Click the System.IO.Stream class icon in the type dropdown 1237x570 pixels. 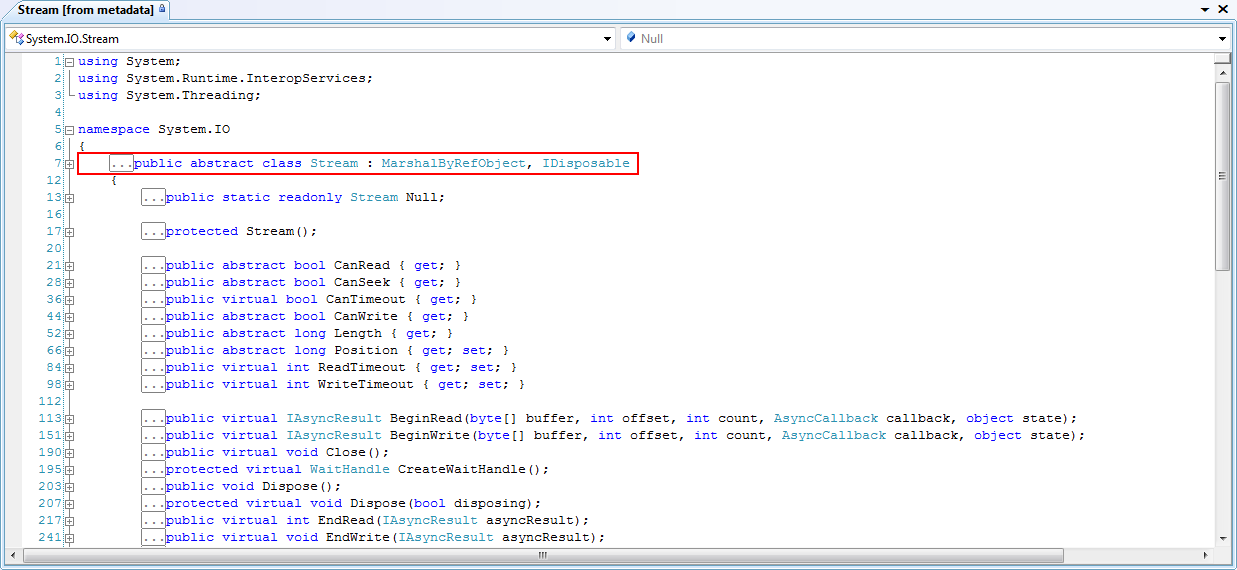[x=16, y=39]
